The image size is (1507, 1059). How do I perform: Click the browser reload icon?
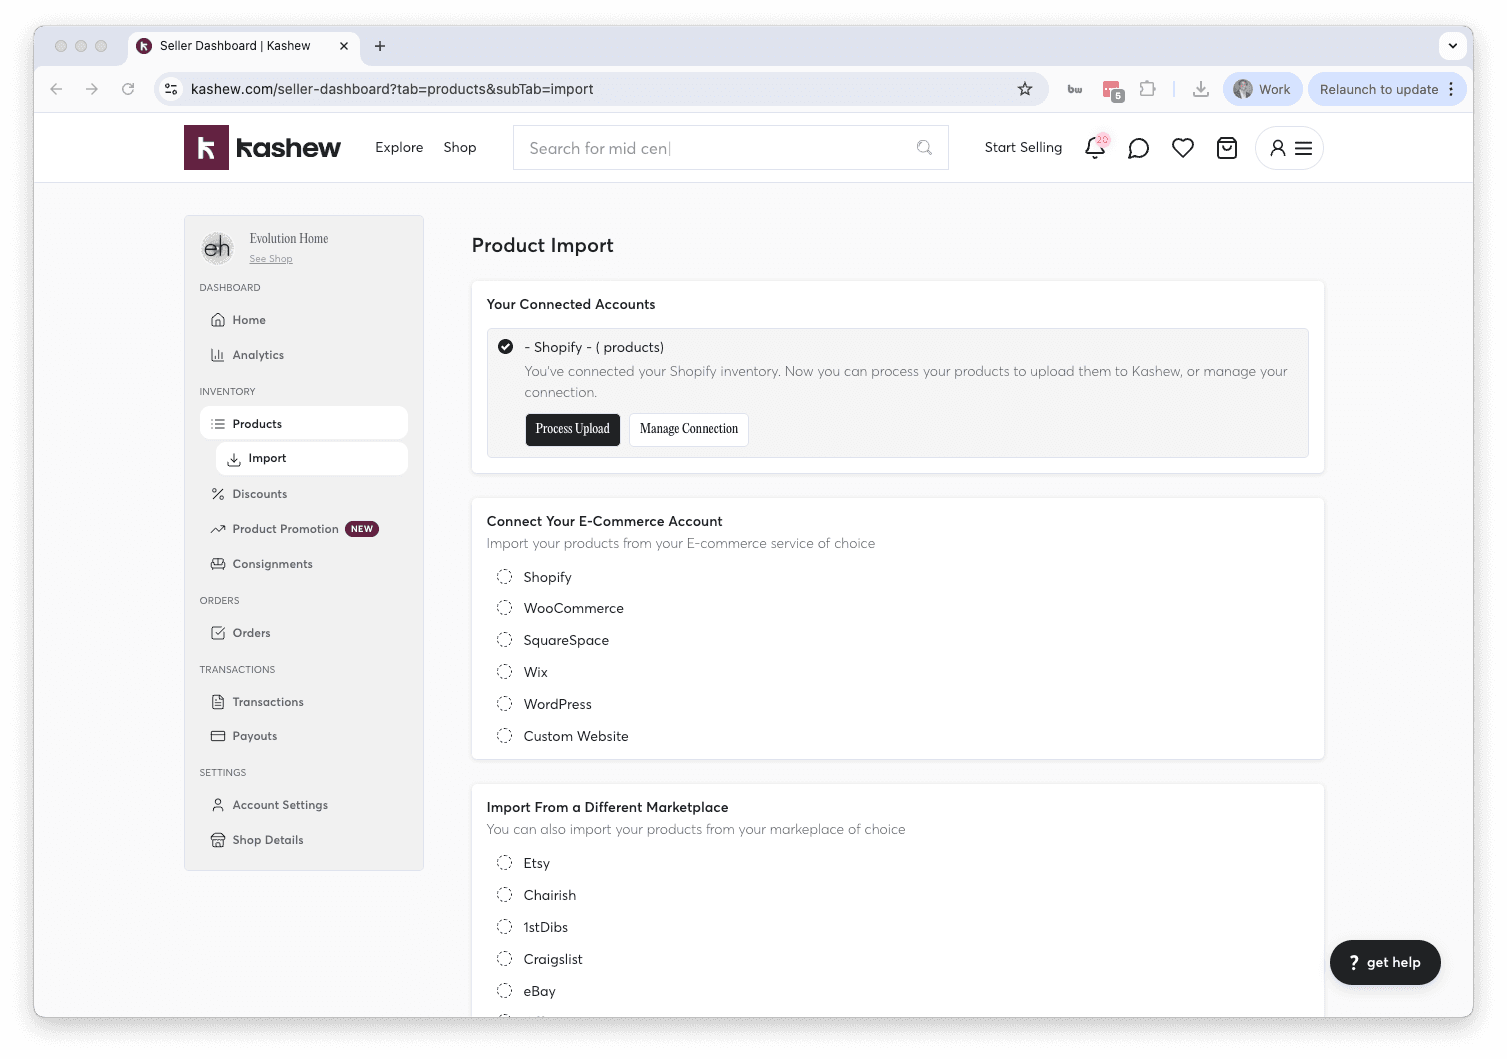(x=128, y=89)
